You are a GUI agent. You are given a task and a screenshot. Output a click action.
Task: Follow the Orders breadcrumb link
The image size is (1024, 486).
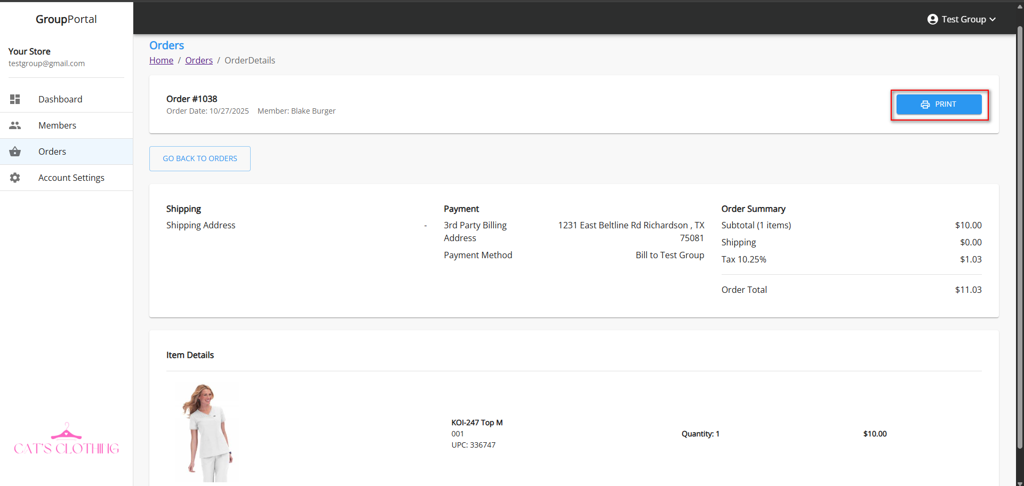coord(199,60)
